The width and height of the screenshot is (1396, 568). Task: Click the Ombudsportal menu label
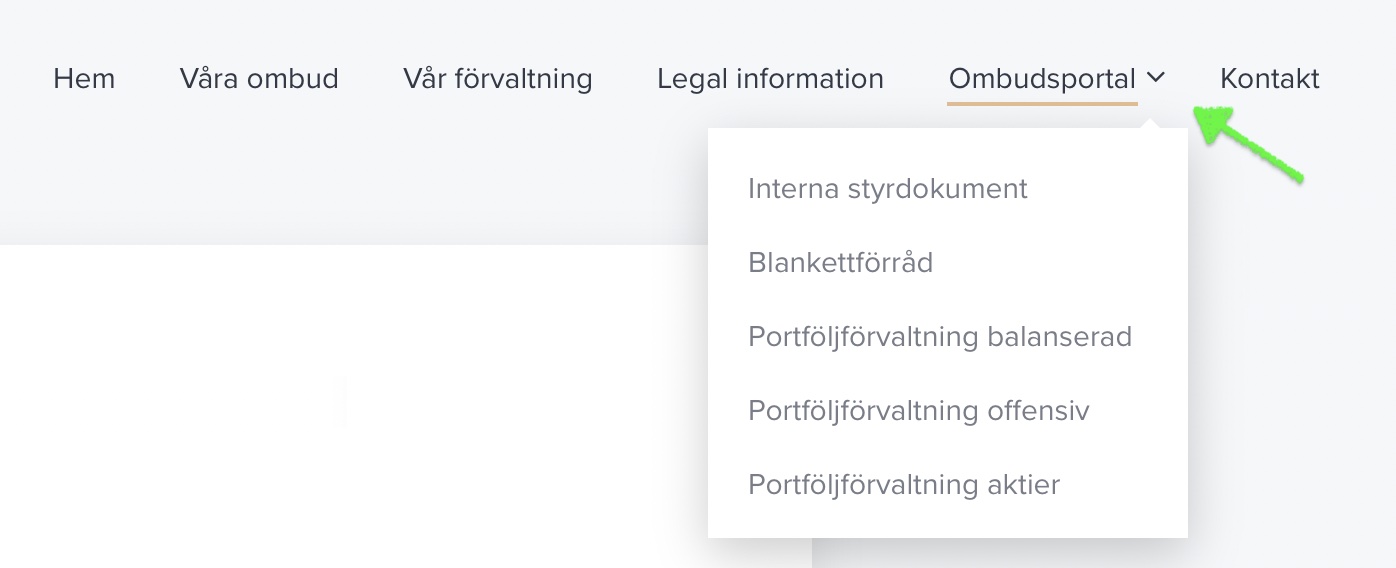(1042, 79)
